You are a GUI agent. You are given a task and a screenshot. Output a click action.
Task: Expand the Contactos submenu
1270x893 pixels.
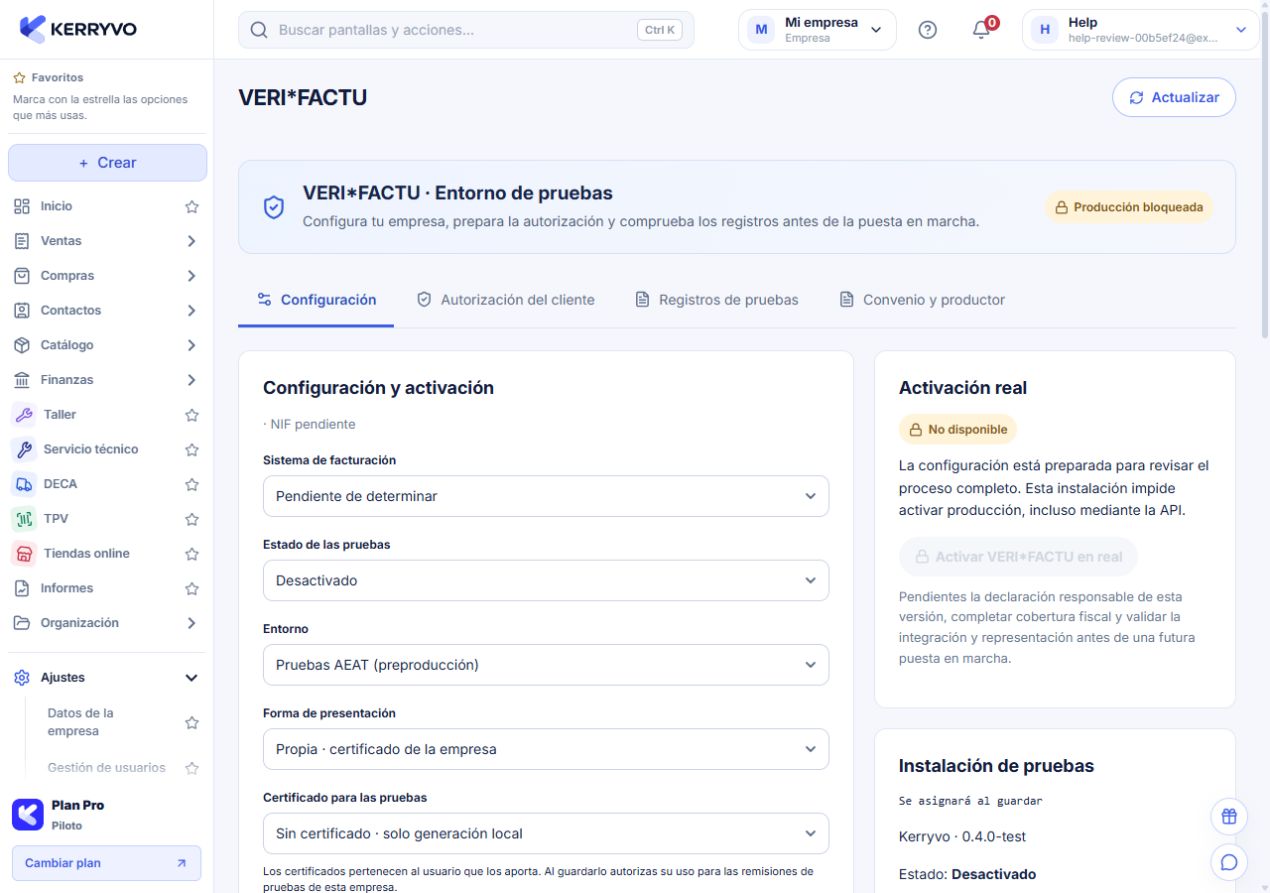[x=192, y=311]
